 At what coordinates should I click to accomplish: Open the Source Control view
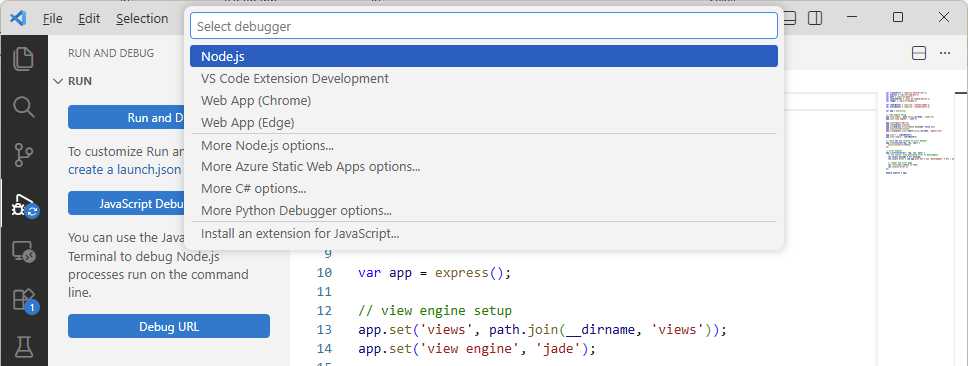pyautogui.click(x=23, y=155)
